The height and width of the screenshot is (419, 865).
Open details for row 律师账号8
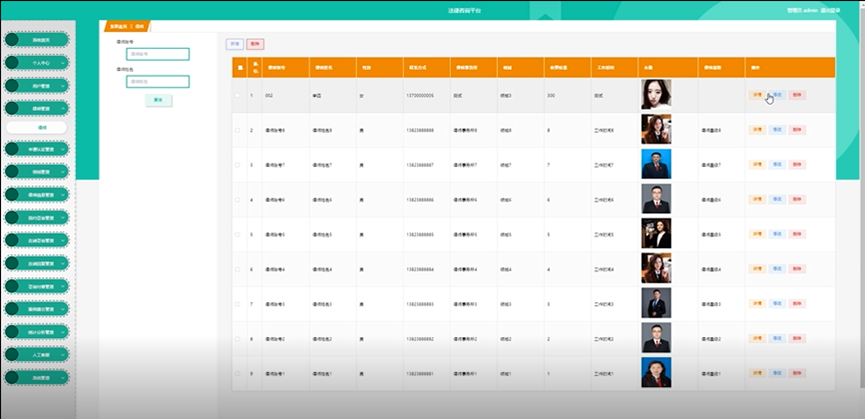pyautogui.click(x=757, y=130)
